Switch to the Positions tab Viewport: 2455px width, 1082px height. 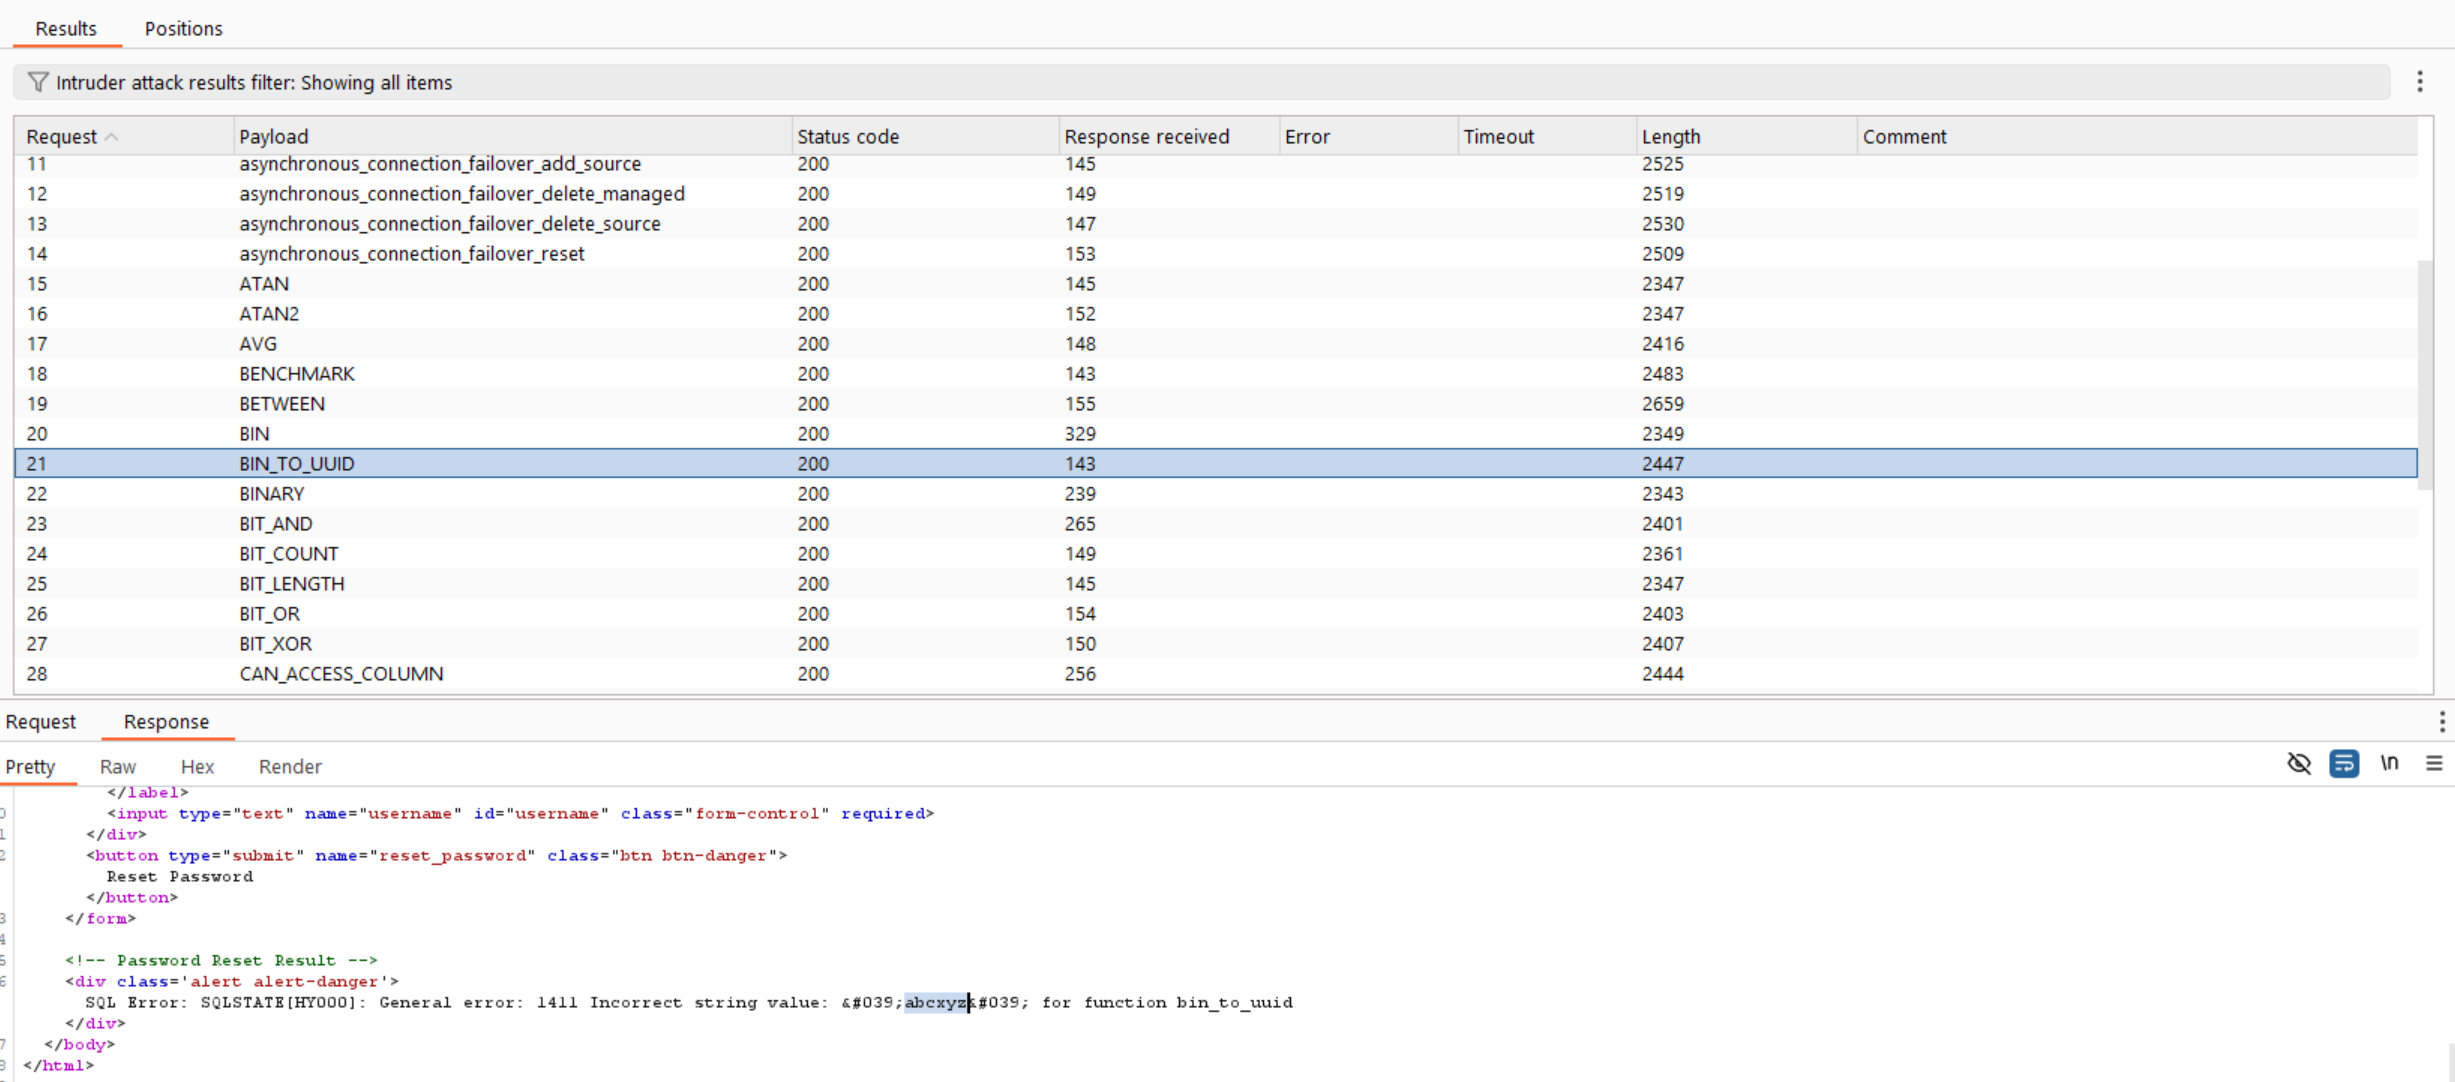click(183, 28)
